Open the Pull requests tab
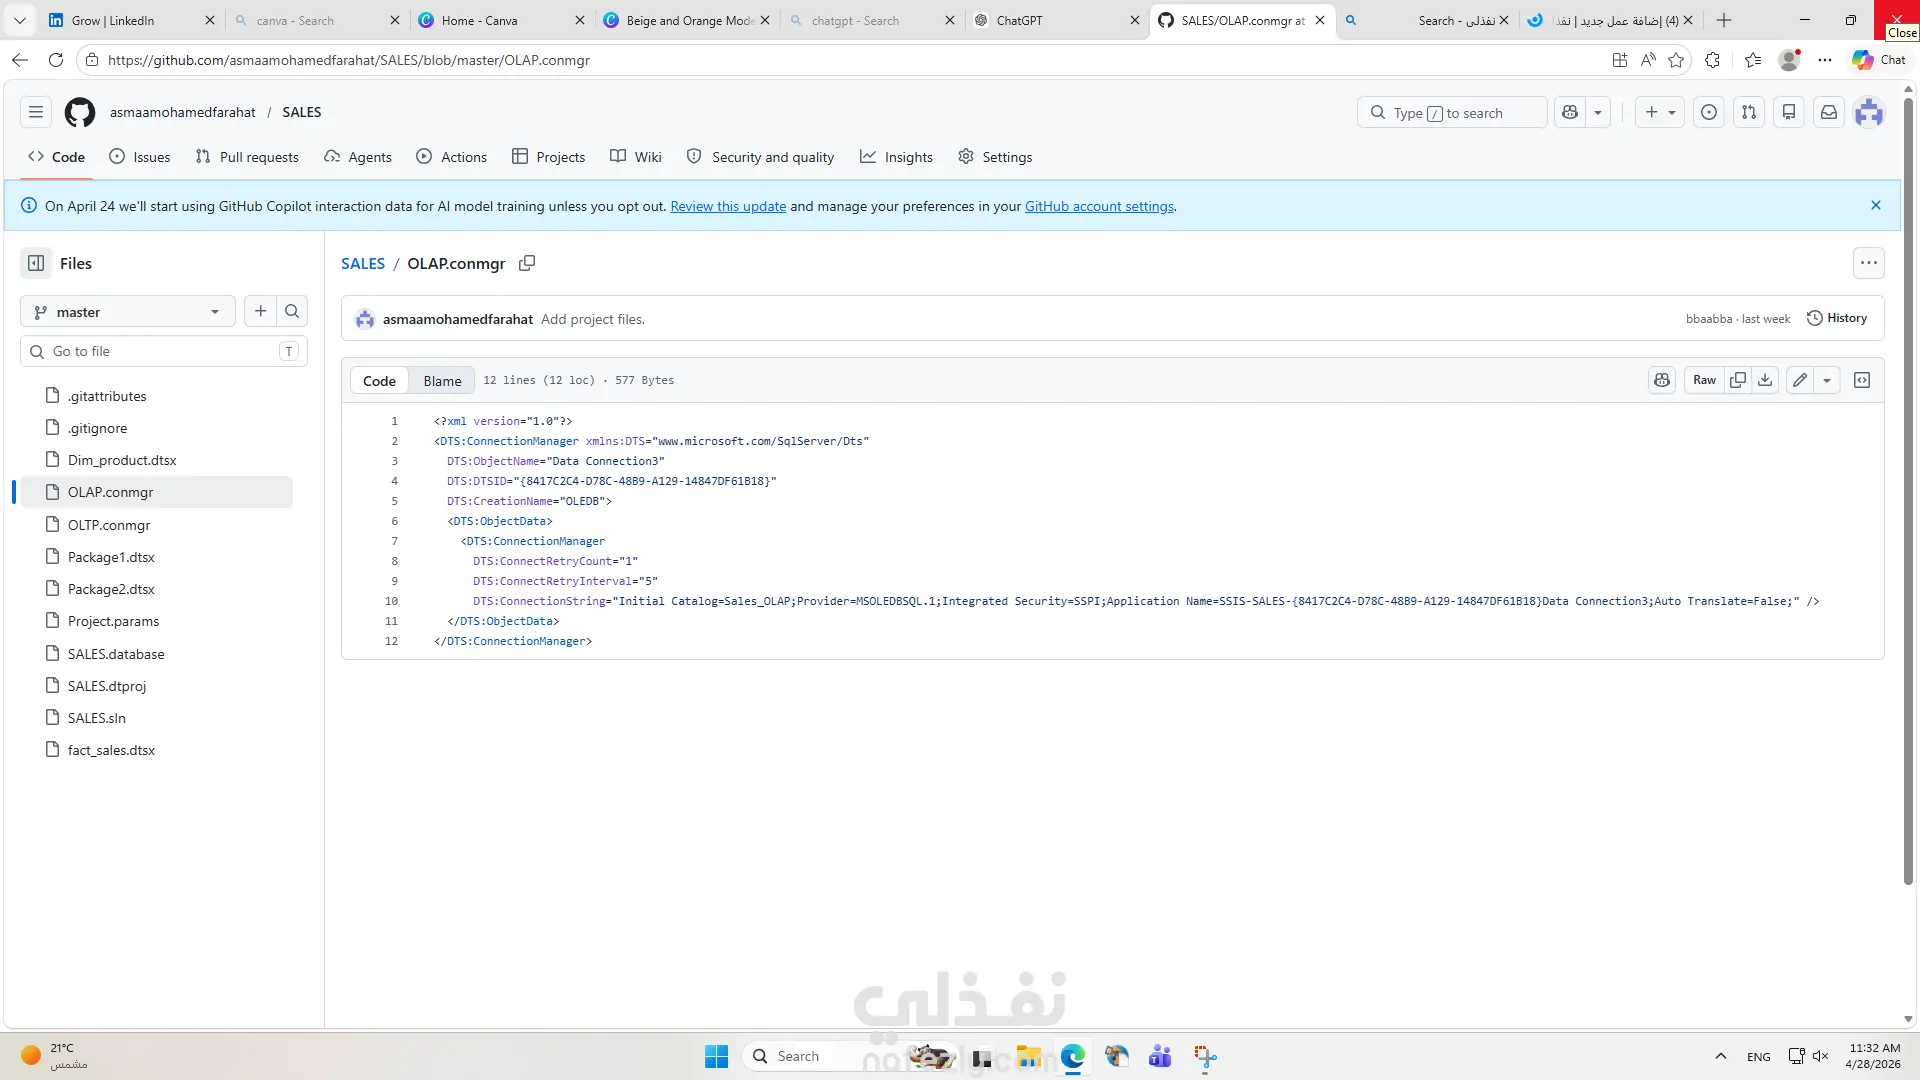Viewport: 1920px width, 1080px height. tap(247, 157)
